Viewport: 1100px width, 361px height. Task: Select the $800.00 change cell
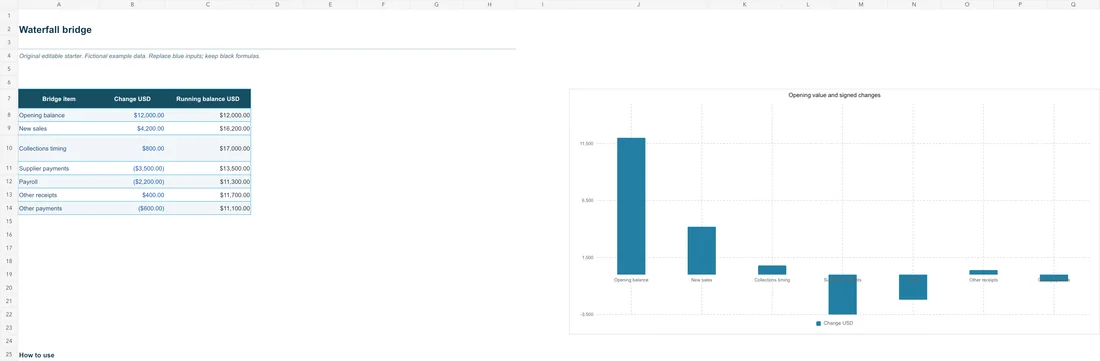pyautogui.click(x=133, y=149)
